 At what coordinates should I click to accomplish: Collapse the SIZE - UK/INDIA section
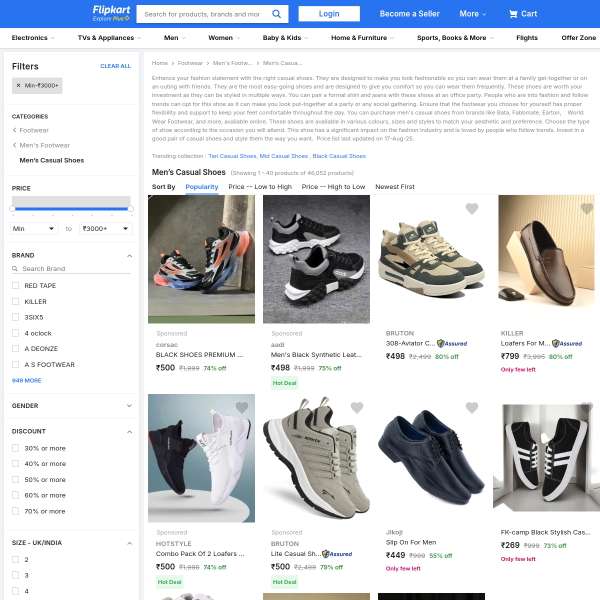[129, 543]
